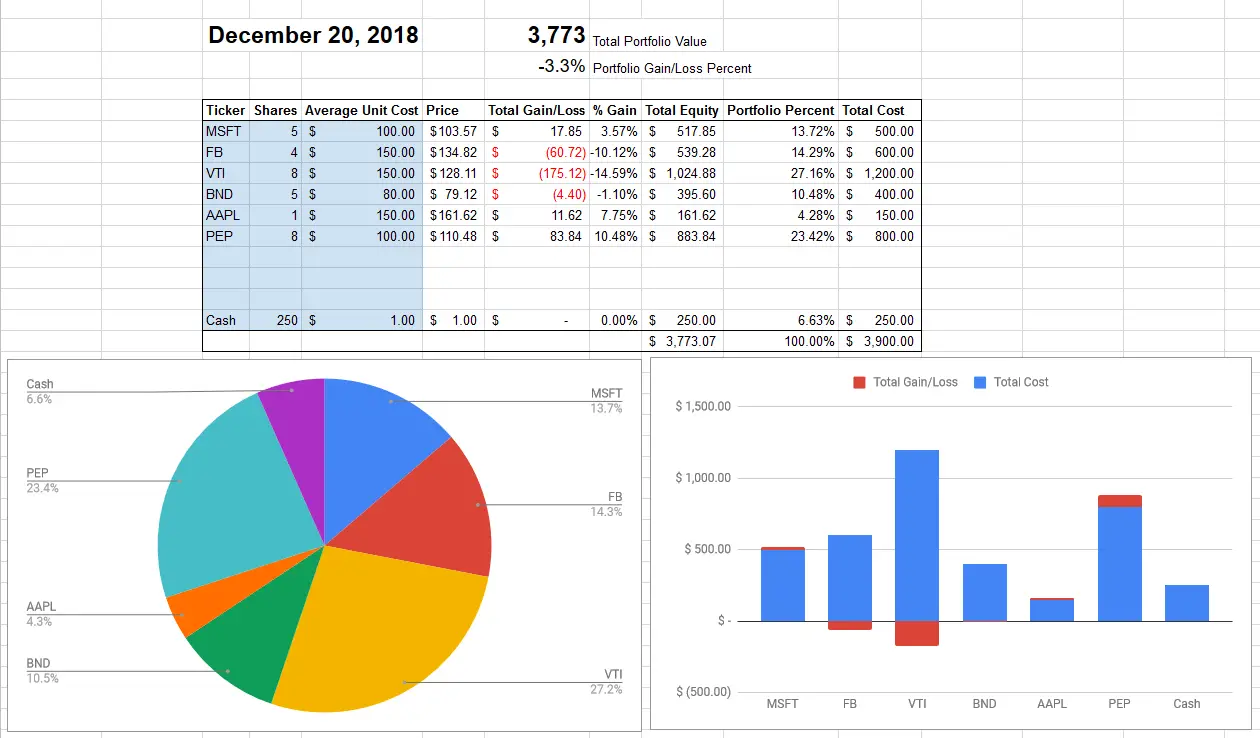The width and height of the screenshot is (1260, 738).
Task: Select the Cash shares cell 250
Action: tap(276, 320)
